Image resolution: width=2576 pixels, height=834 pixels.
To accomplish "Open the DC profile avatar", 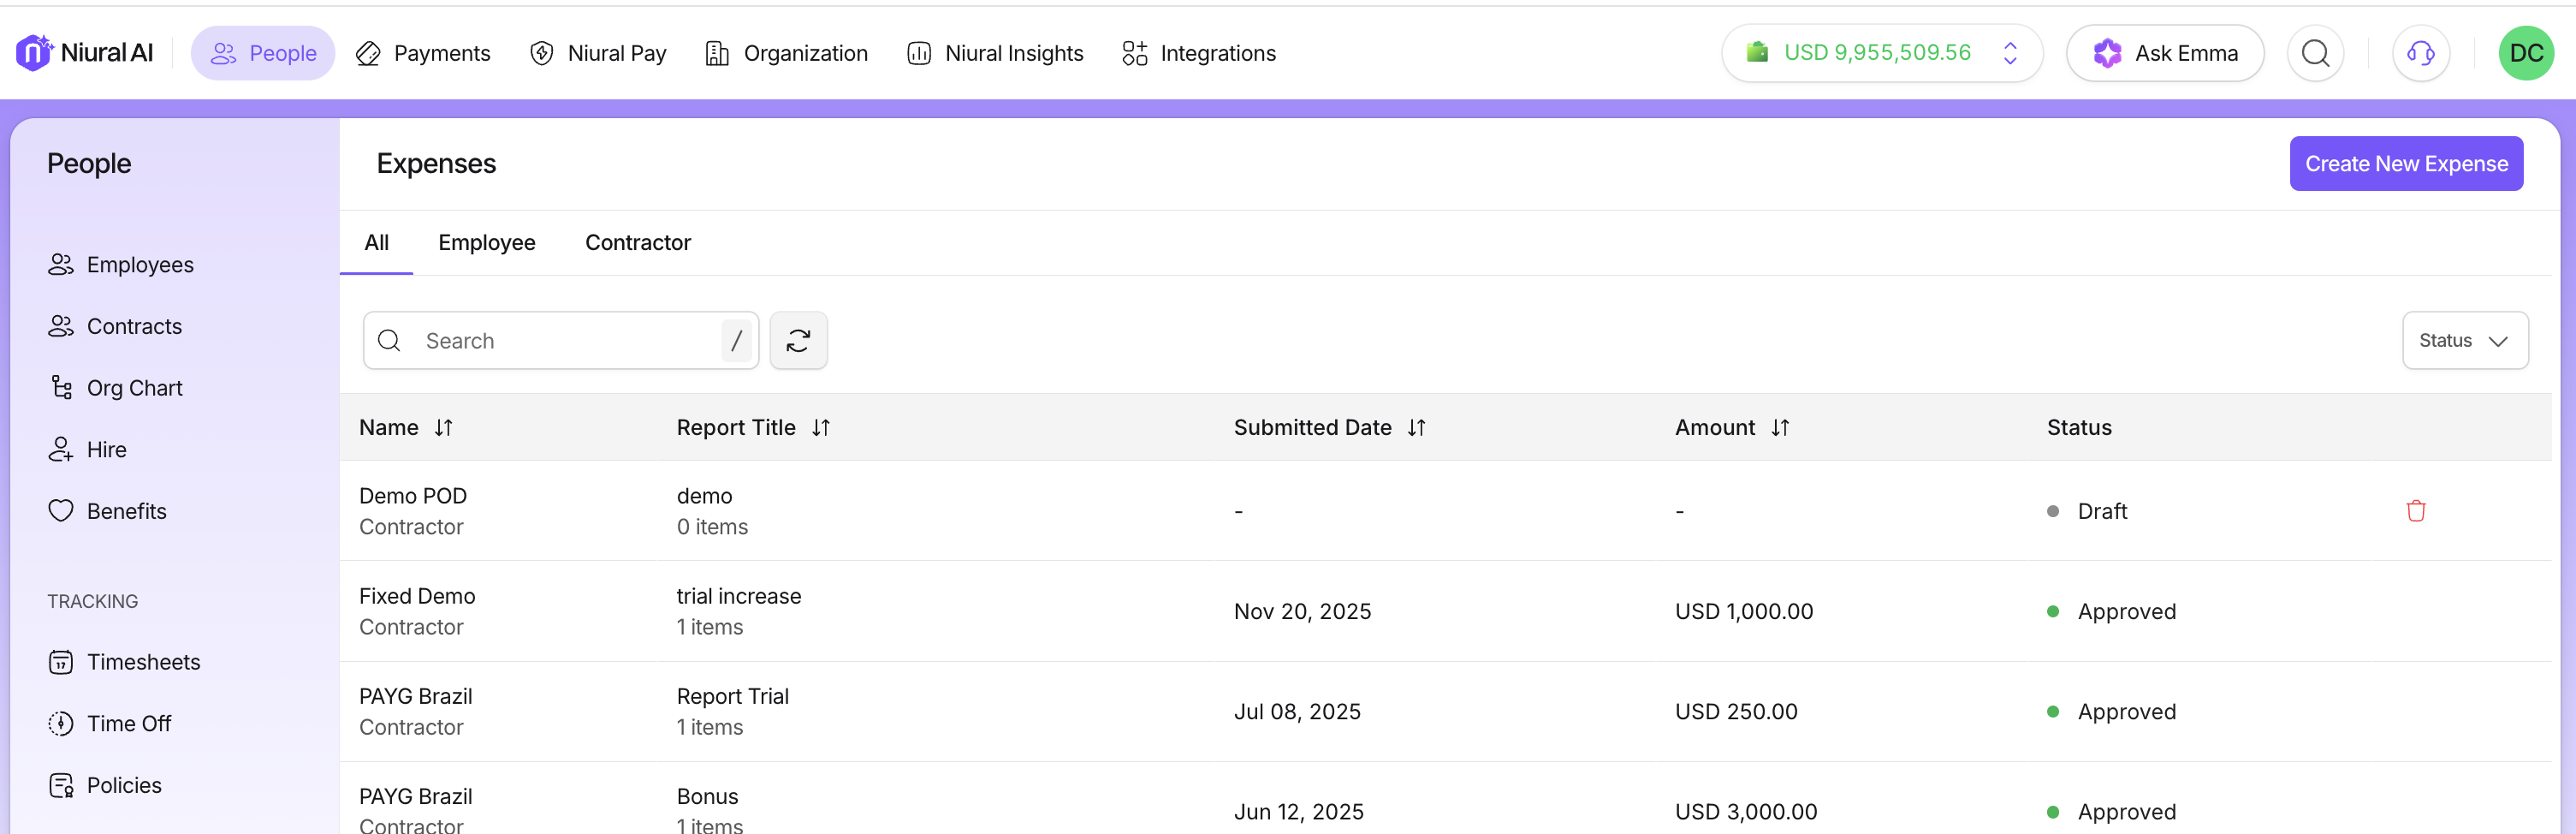I will coord(2525,53).
